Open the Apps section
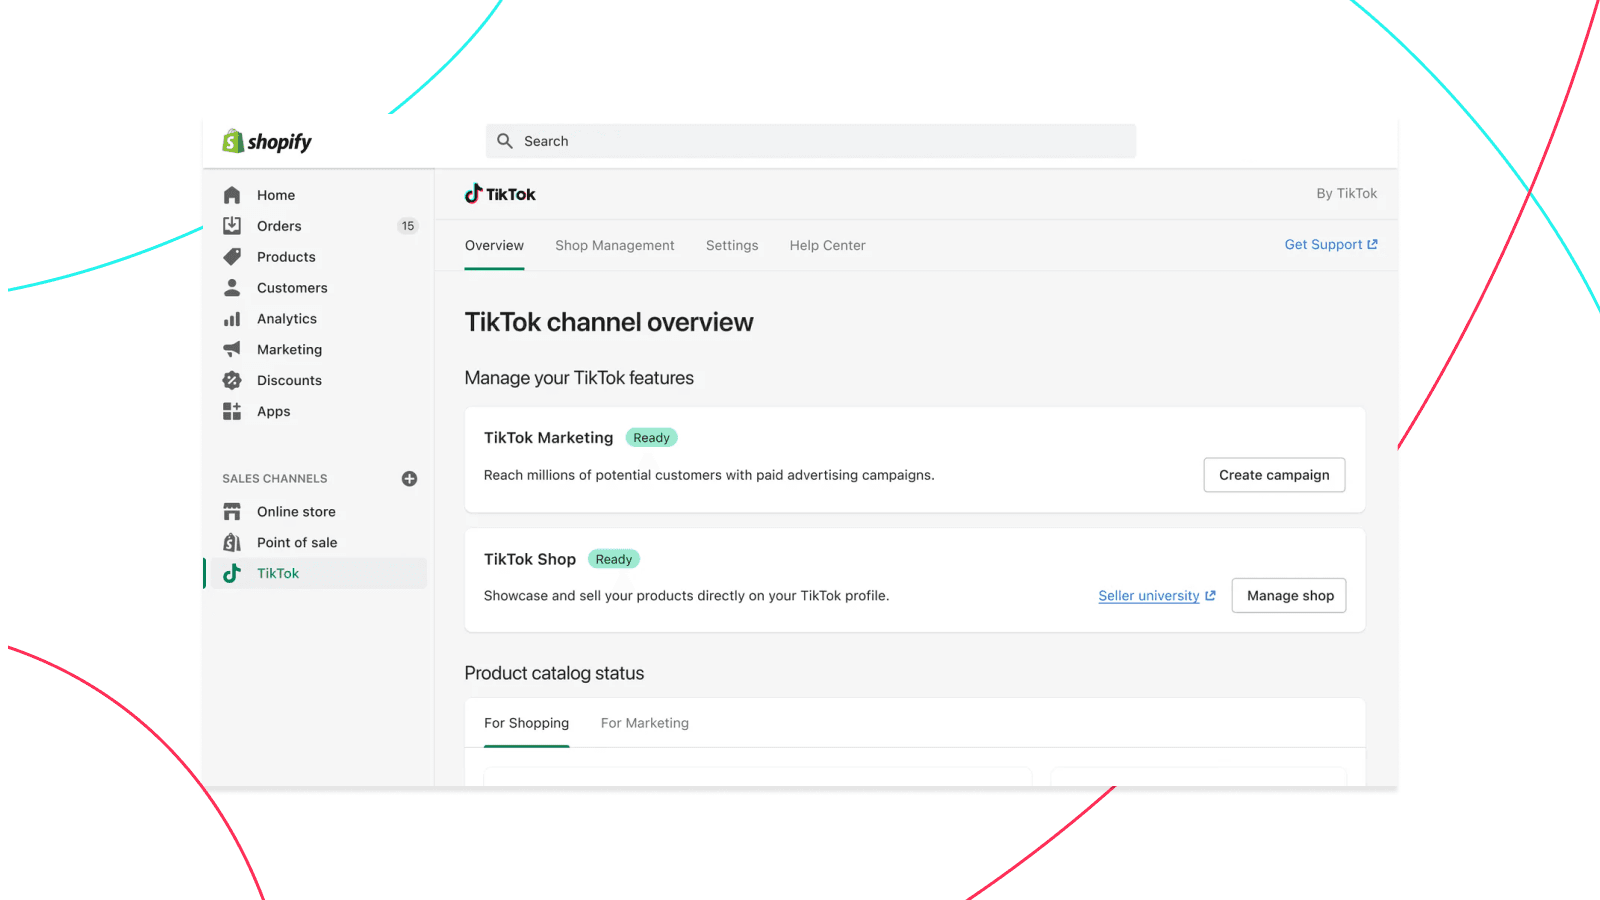 273,411
